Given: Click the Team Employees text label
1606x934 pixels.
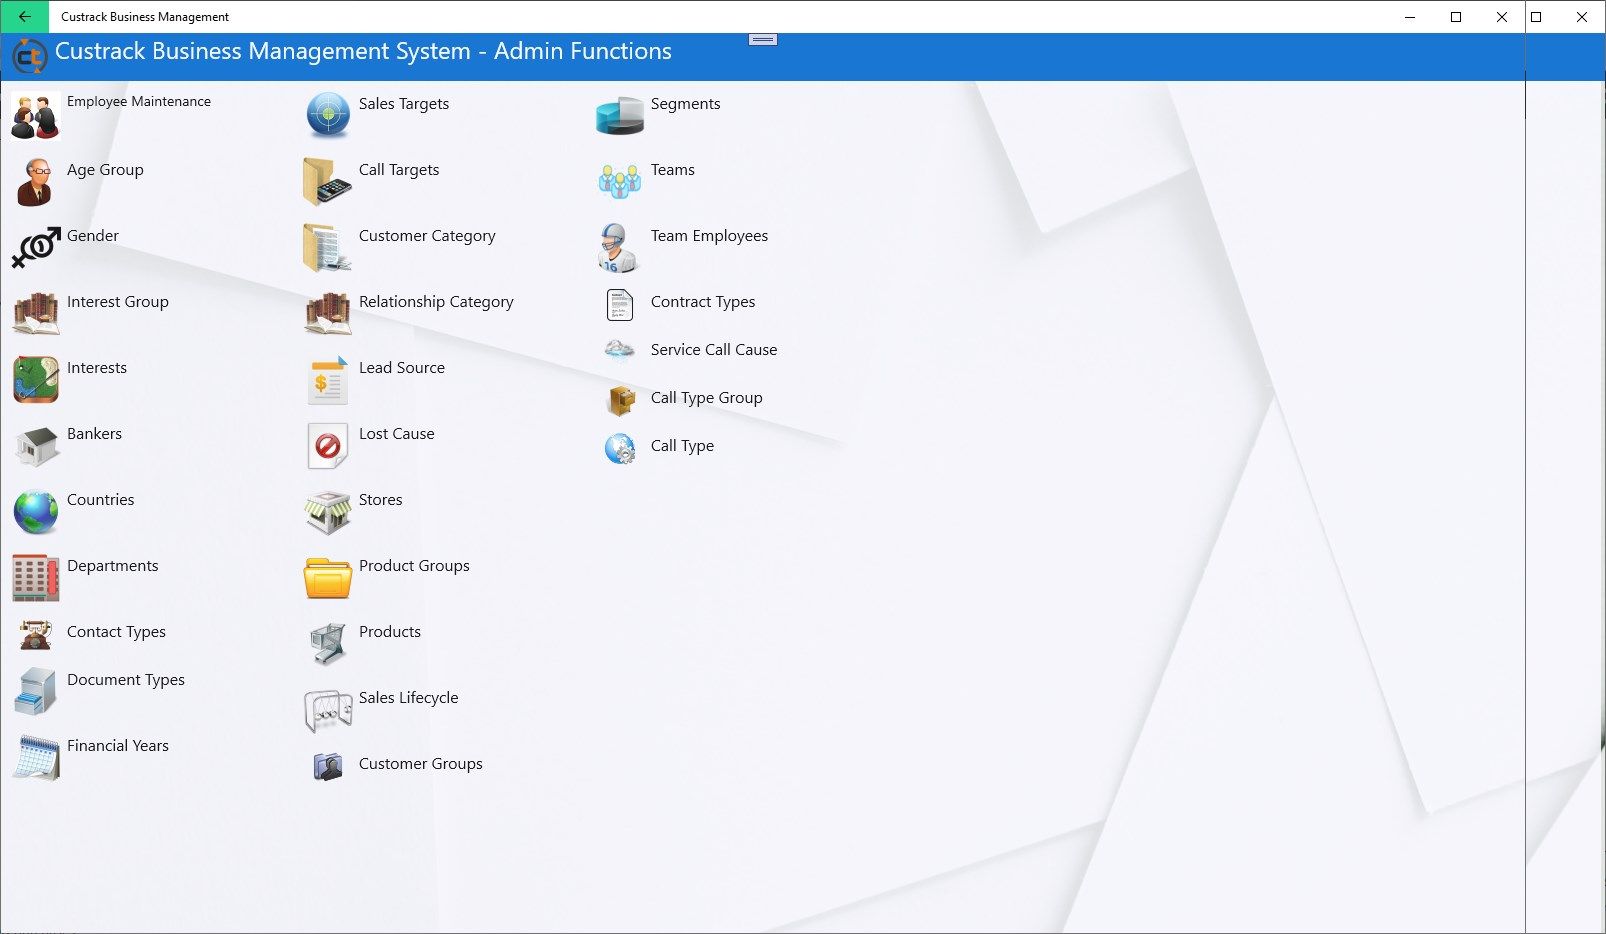Looking at the screenshot, I should [710, 236].
